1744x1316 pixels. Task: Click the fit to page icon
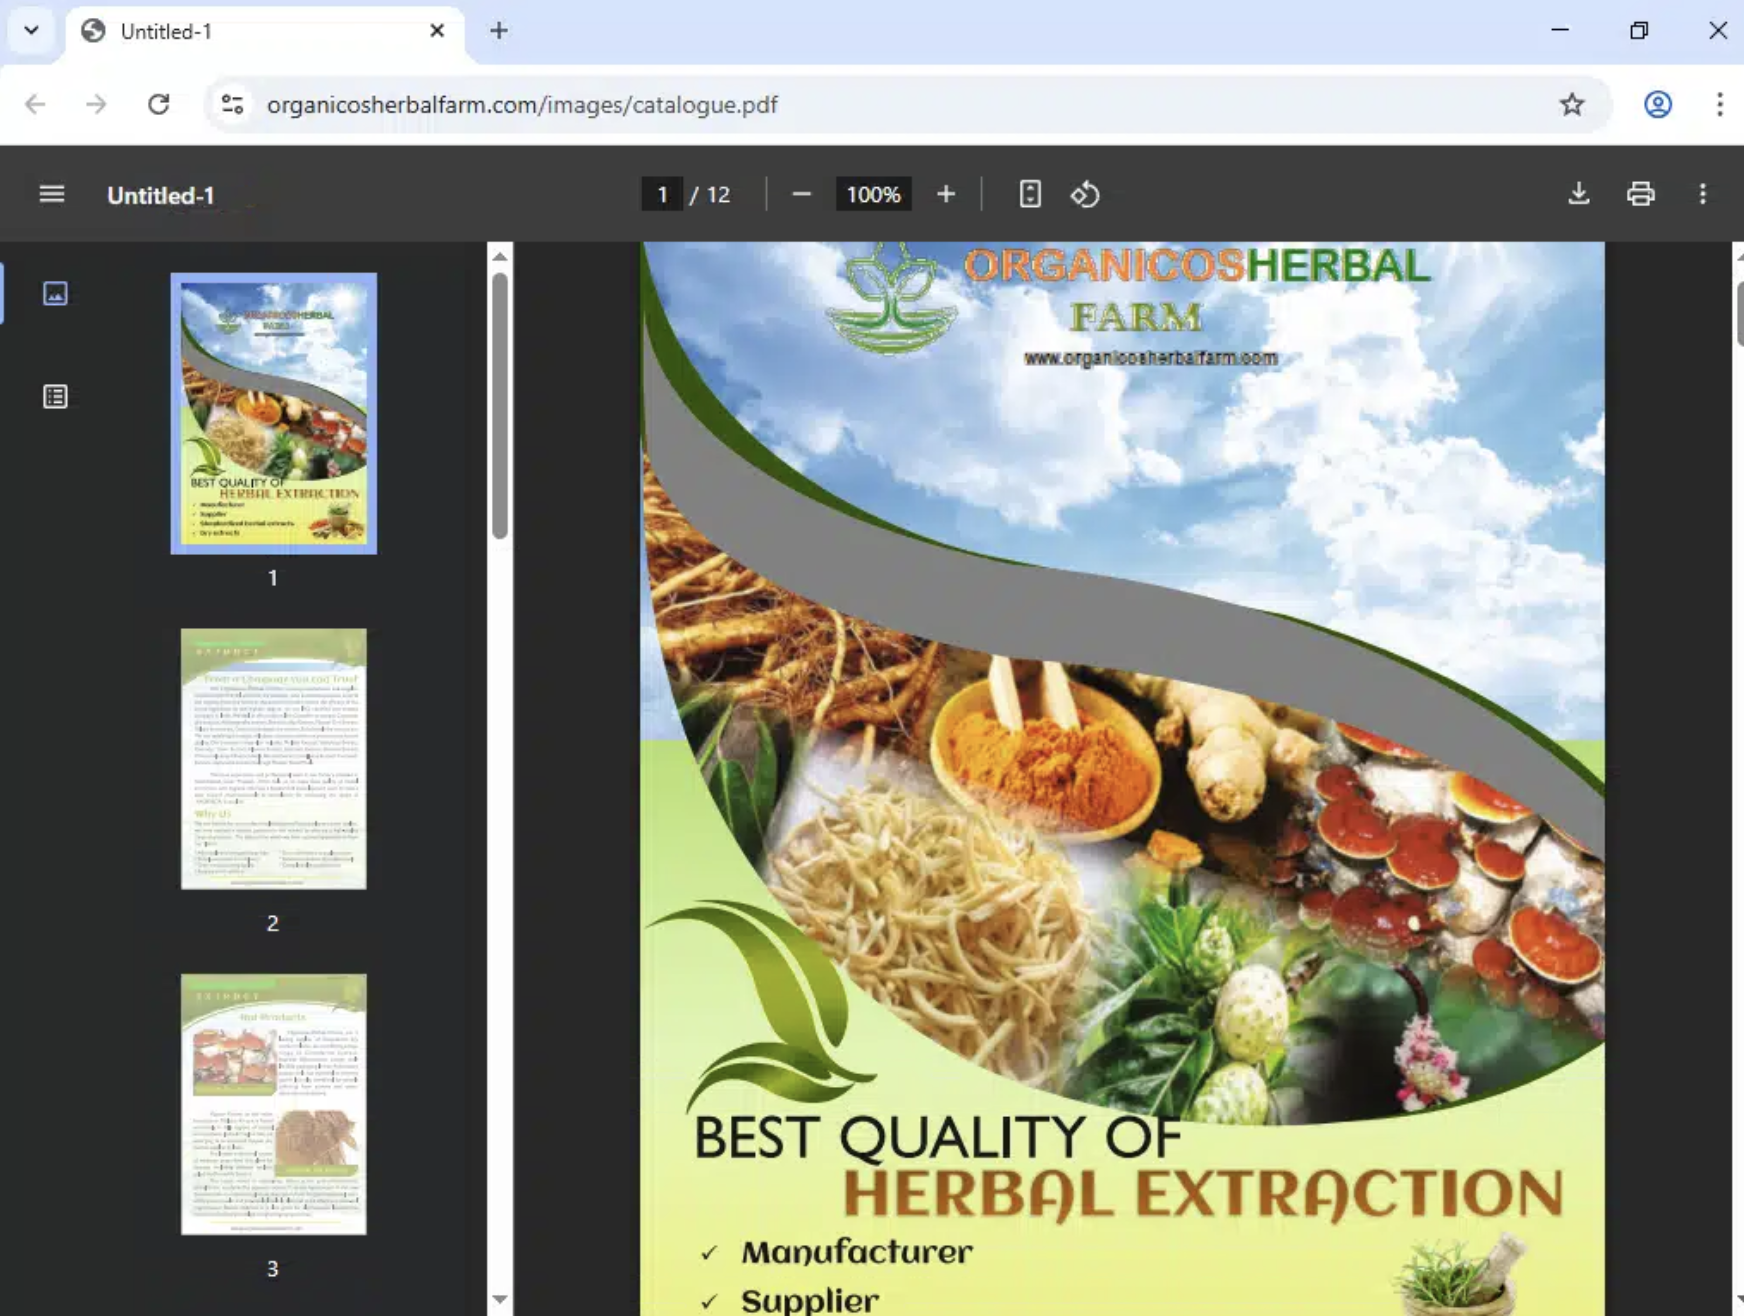pyautogui.click(x=1030, y=194)
